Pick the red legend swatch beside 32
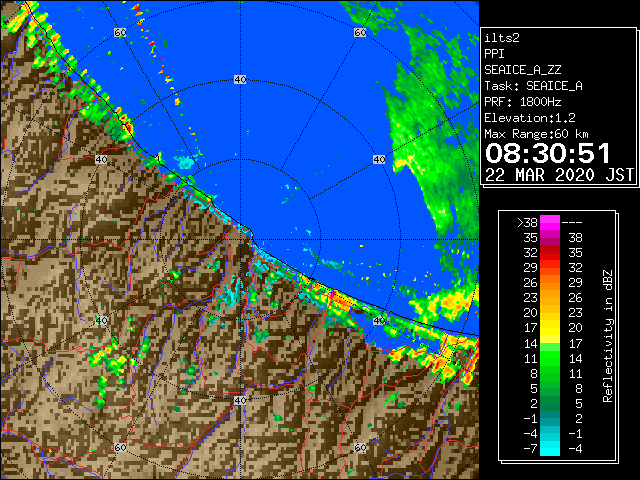The width and height of the screenshot is (640, 480). 550,253
